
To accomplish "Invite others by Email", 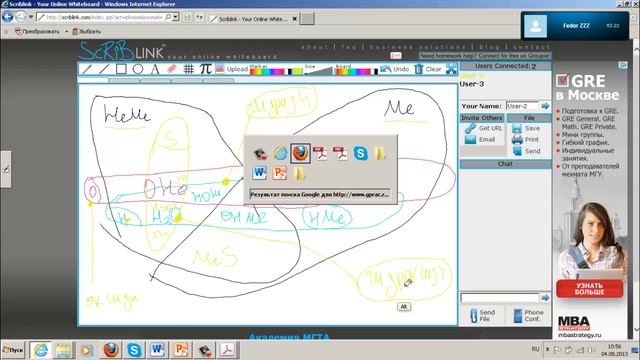I will pyautogui.click(x=480, y=140).
